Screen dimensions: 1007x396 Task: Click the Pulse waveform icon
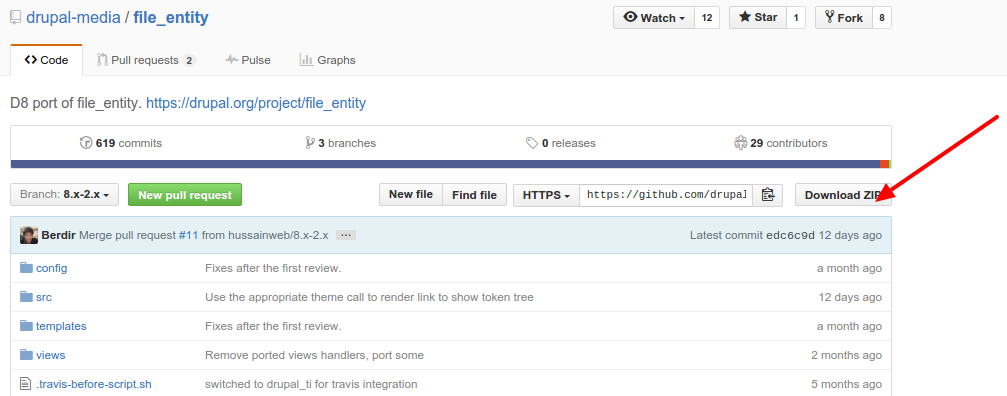tap(232, 60)
